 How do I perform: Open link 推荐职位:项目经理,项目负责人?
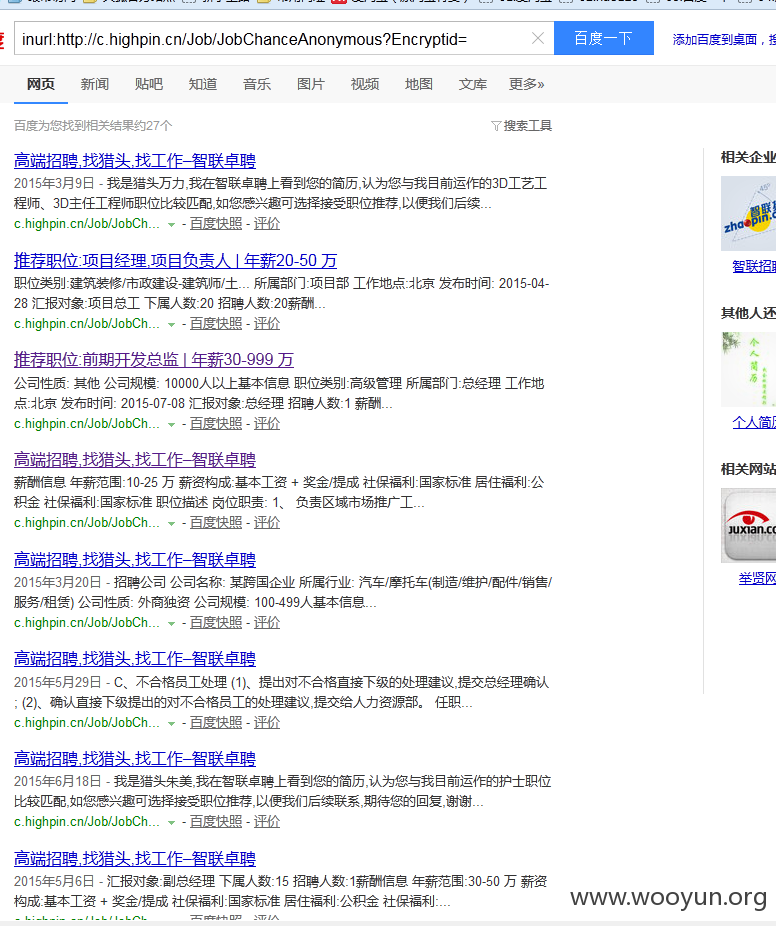175,260
